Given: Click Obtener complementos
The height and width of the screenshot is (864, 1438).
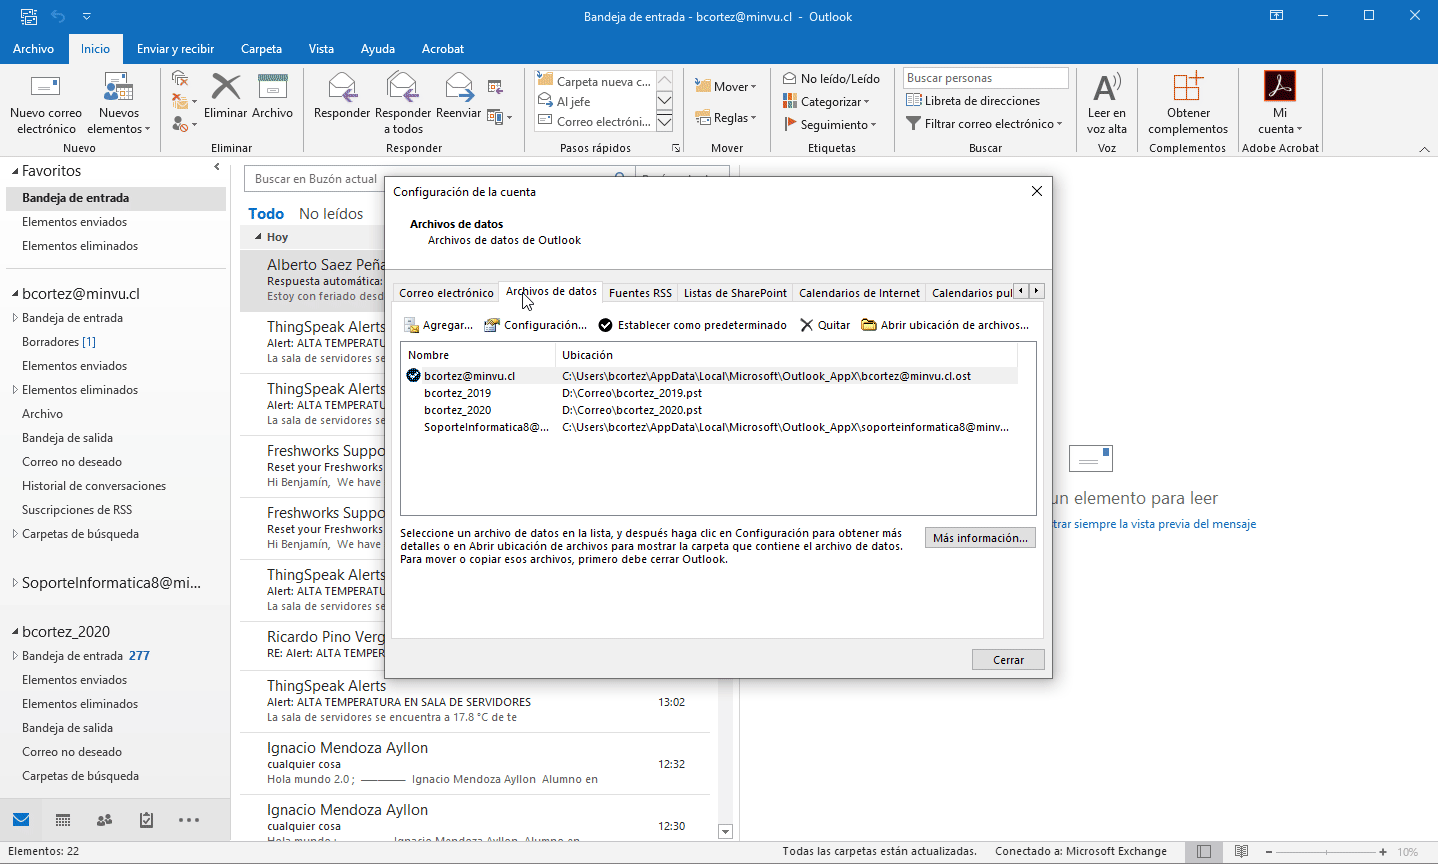Looking at the screenshot, I should (1188, 104).
